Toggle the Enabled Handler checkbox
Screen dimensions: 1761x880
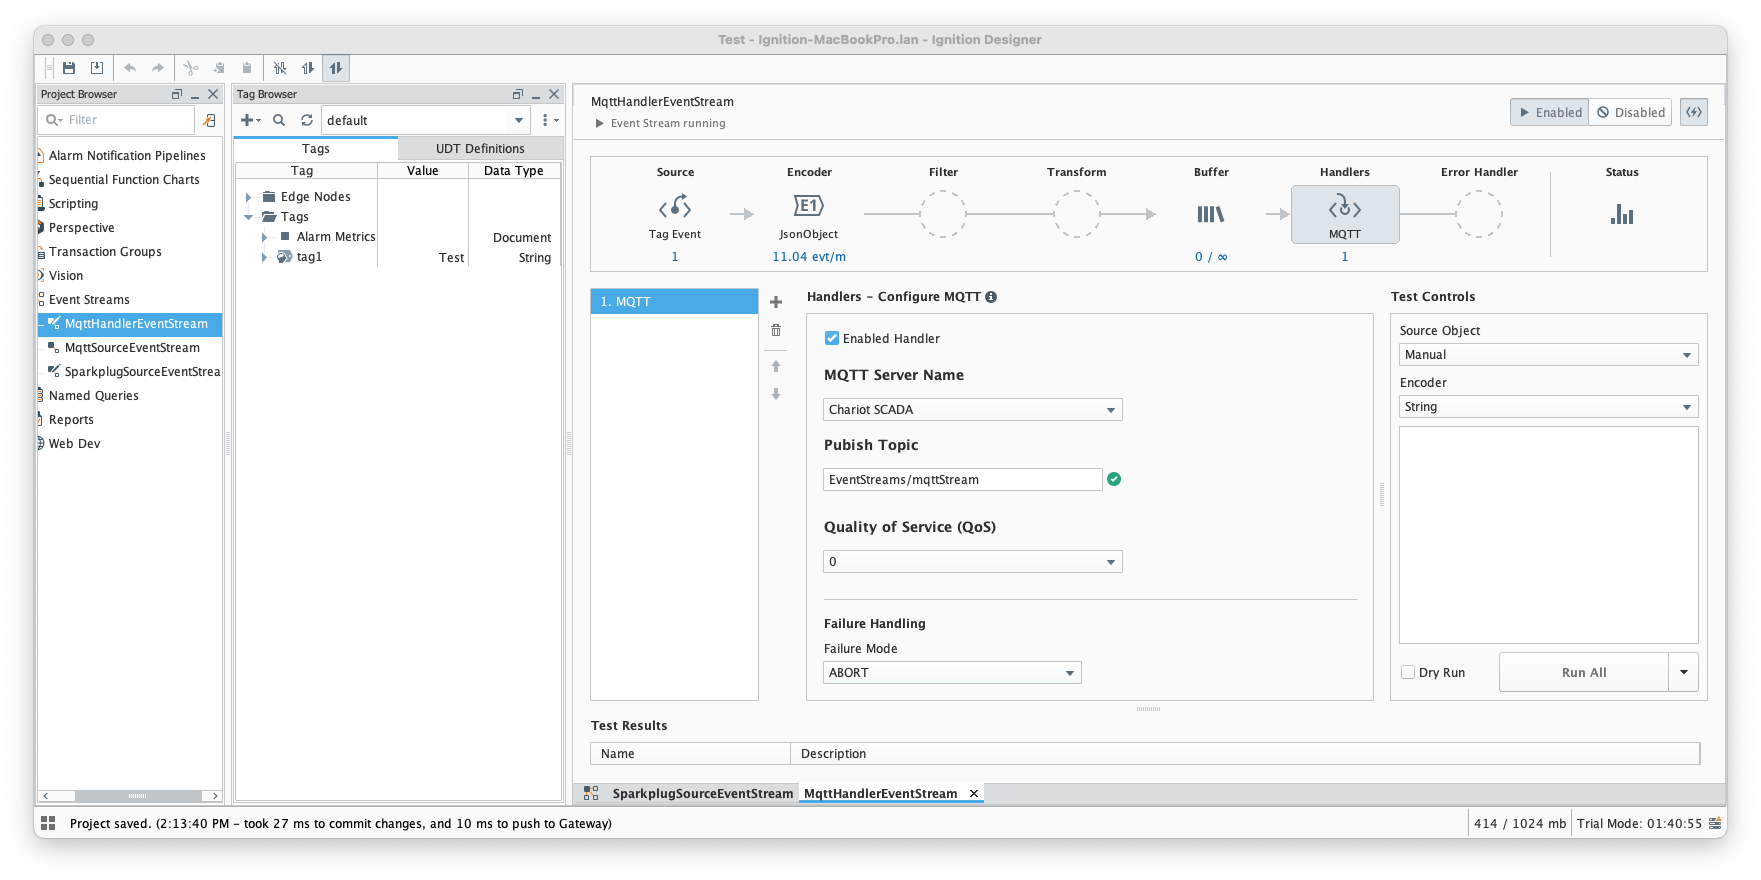pyautogui.click(x=831, y=338)
